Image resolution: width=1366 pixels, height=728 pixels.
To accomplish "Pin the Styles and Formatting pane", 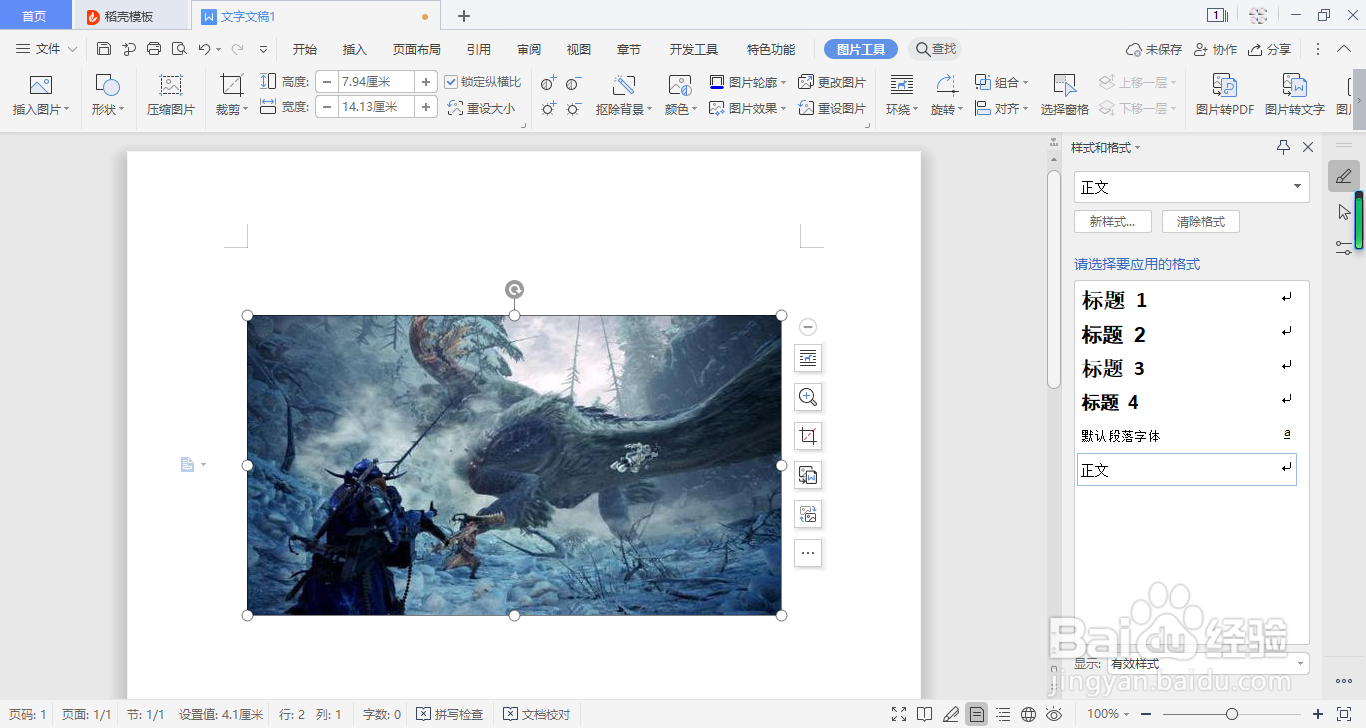I will 1284,147.
